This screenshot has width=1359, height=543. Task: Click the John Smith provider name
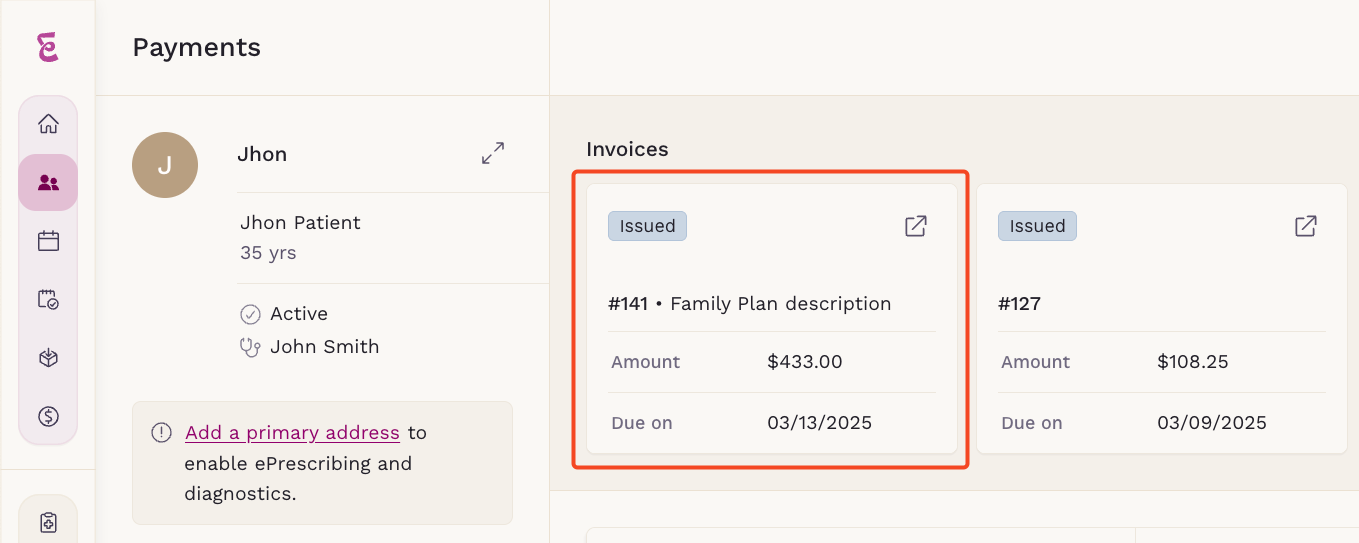click(x=325, y=347)
